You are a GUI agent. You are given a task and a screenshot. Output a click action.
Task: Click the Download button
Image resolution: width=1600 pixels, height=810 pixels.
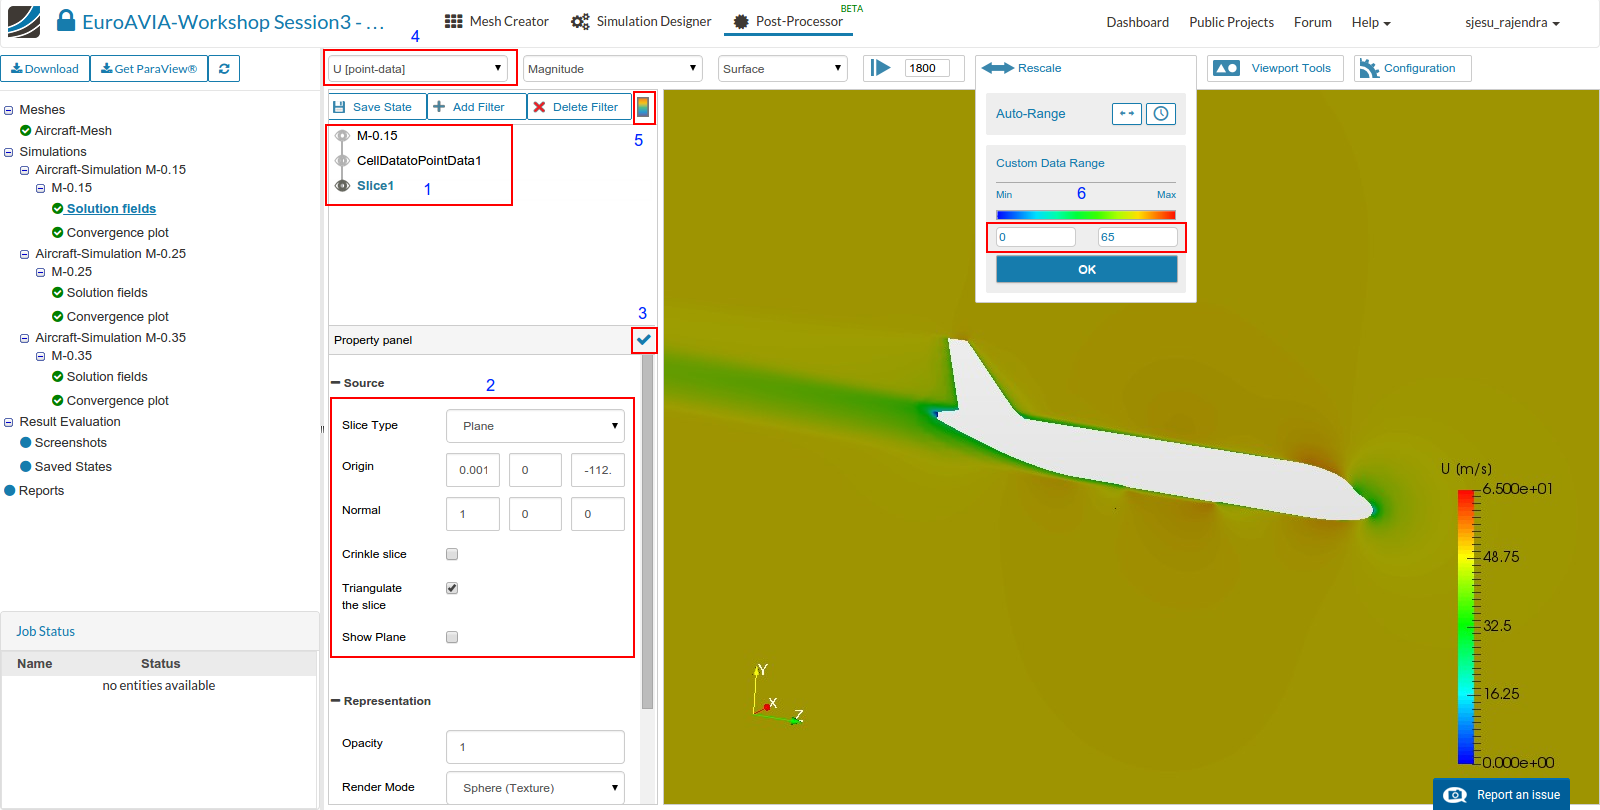click(x=45, y=68)
